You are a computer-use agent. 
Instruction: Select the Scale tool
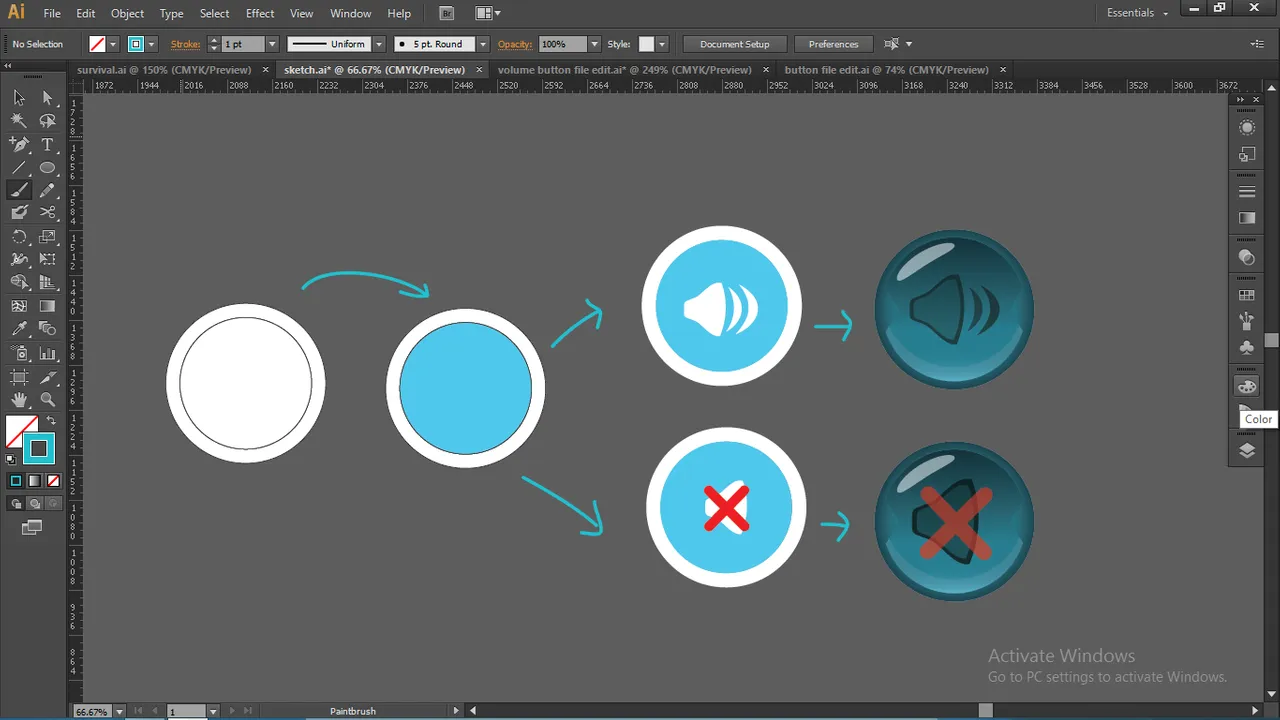[47, 237]
